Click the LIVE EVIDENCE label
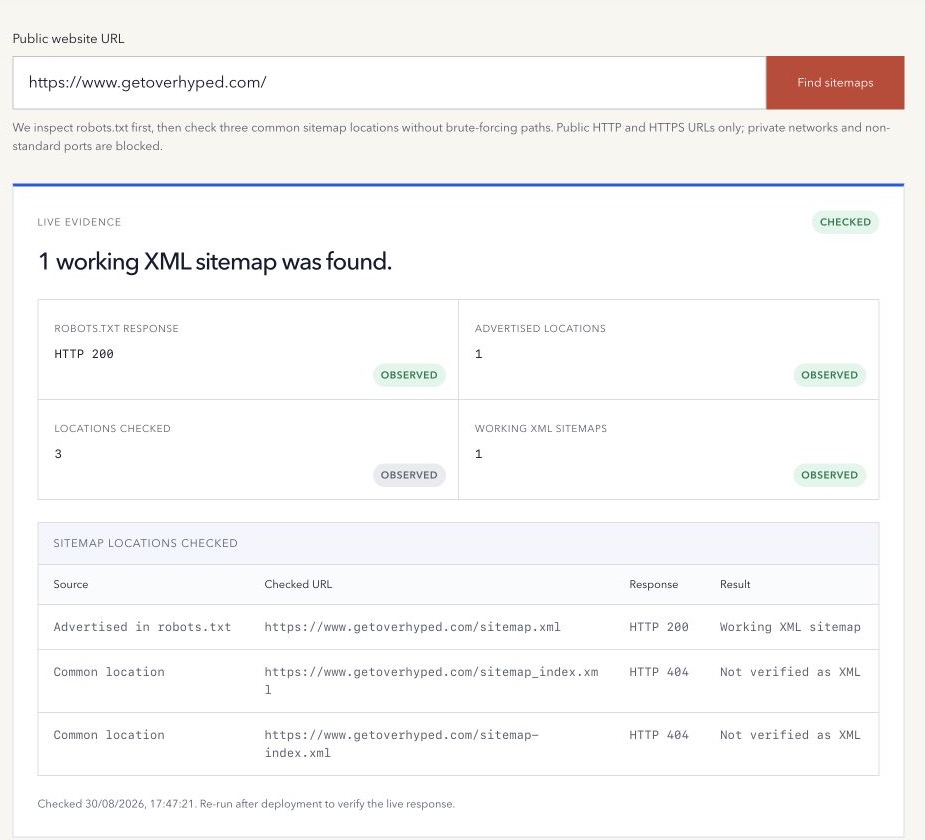925x840 pixels. [x=79, y=222]
